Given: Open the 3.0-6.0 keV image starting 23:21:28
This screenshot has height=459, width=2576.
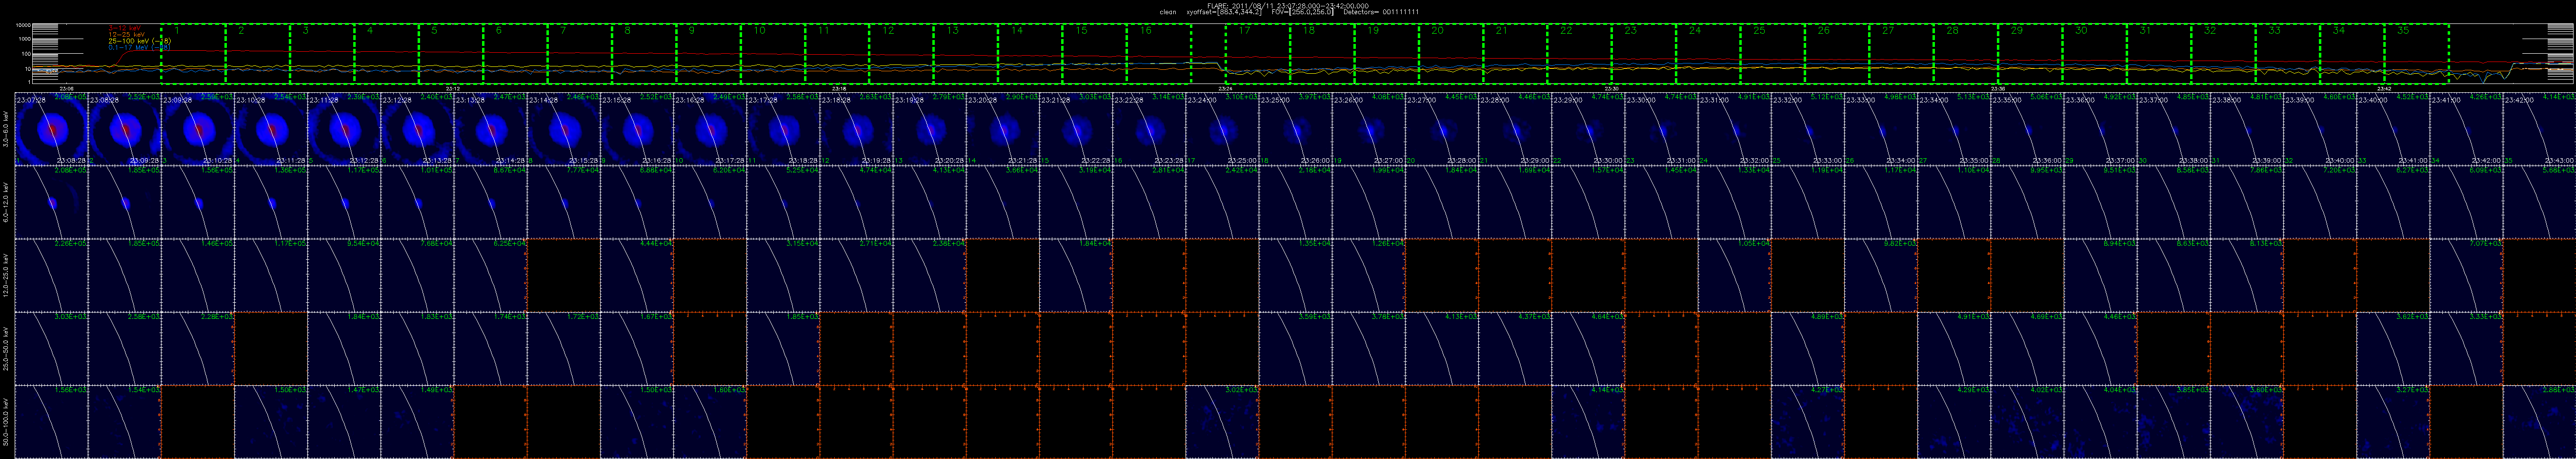Looking at the screenshot, I should click(x=1076, y=129).
